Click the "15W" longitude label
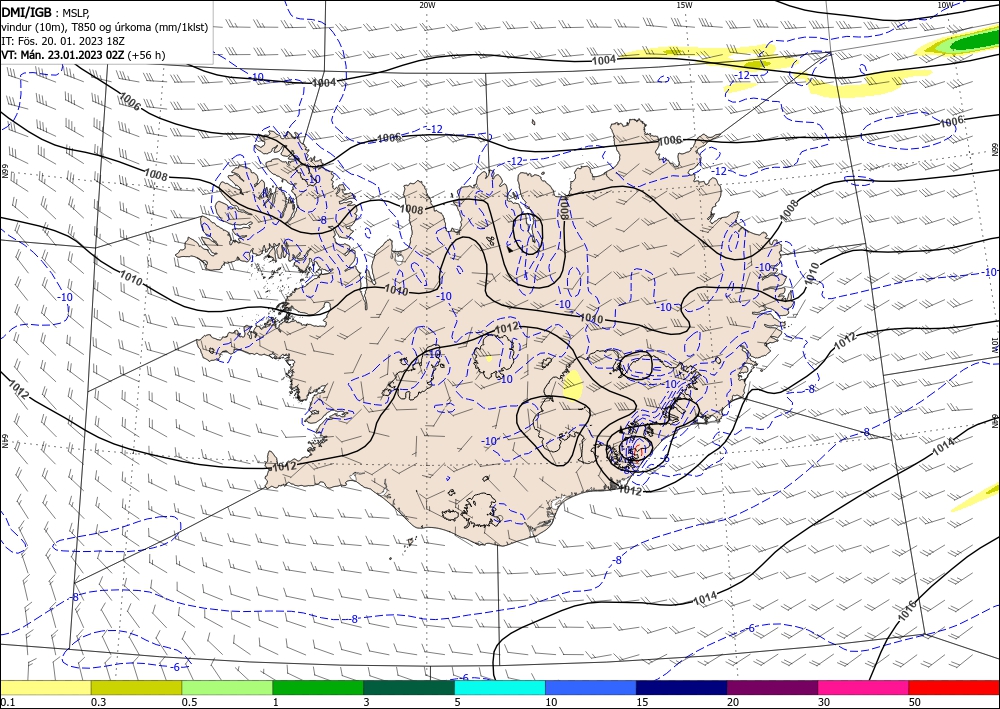This screenshot has width=1000, height=709. (x=684, y=4)
